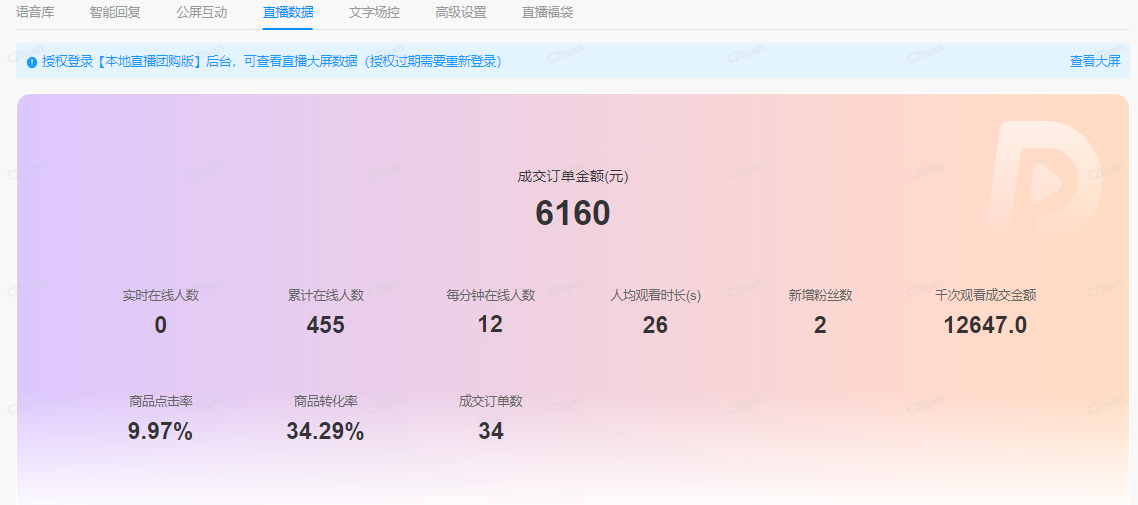This screenshot has width=1138, height=505.
Task: Open the 语音库 tab
Action: pos(35,13)
